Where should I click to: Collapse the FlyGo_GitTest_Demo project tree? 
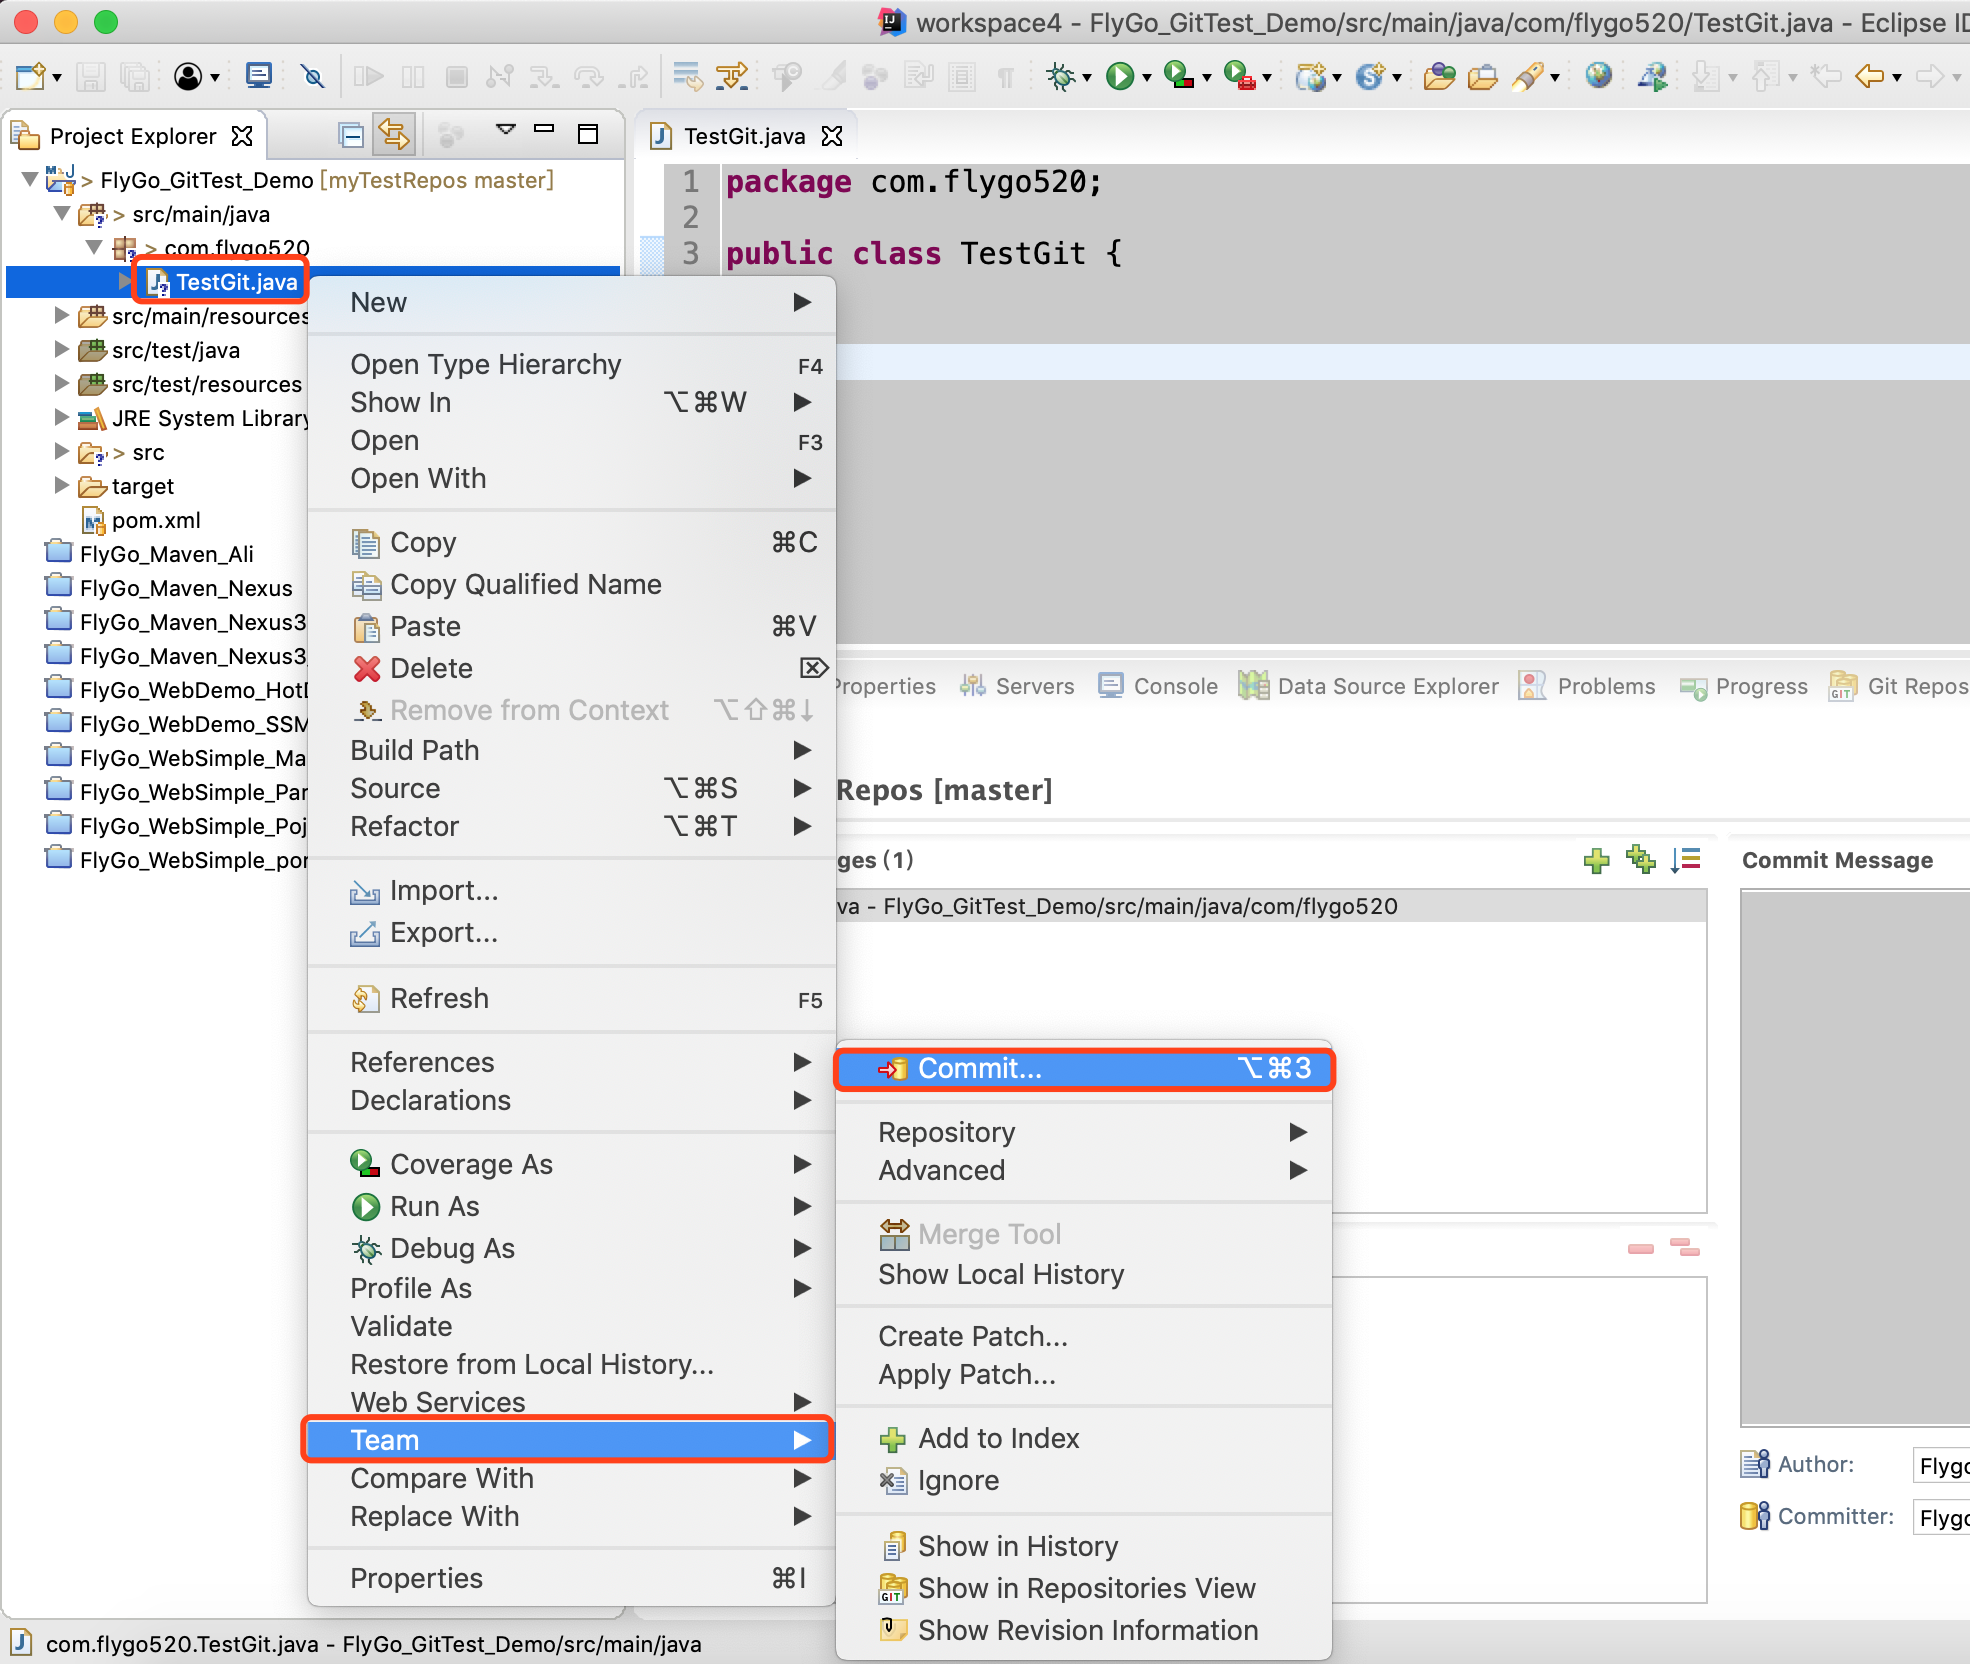click(x=30, y=180)
